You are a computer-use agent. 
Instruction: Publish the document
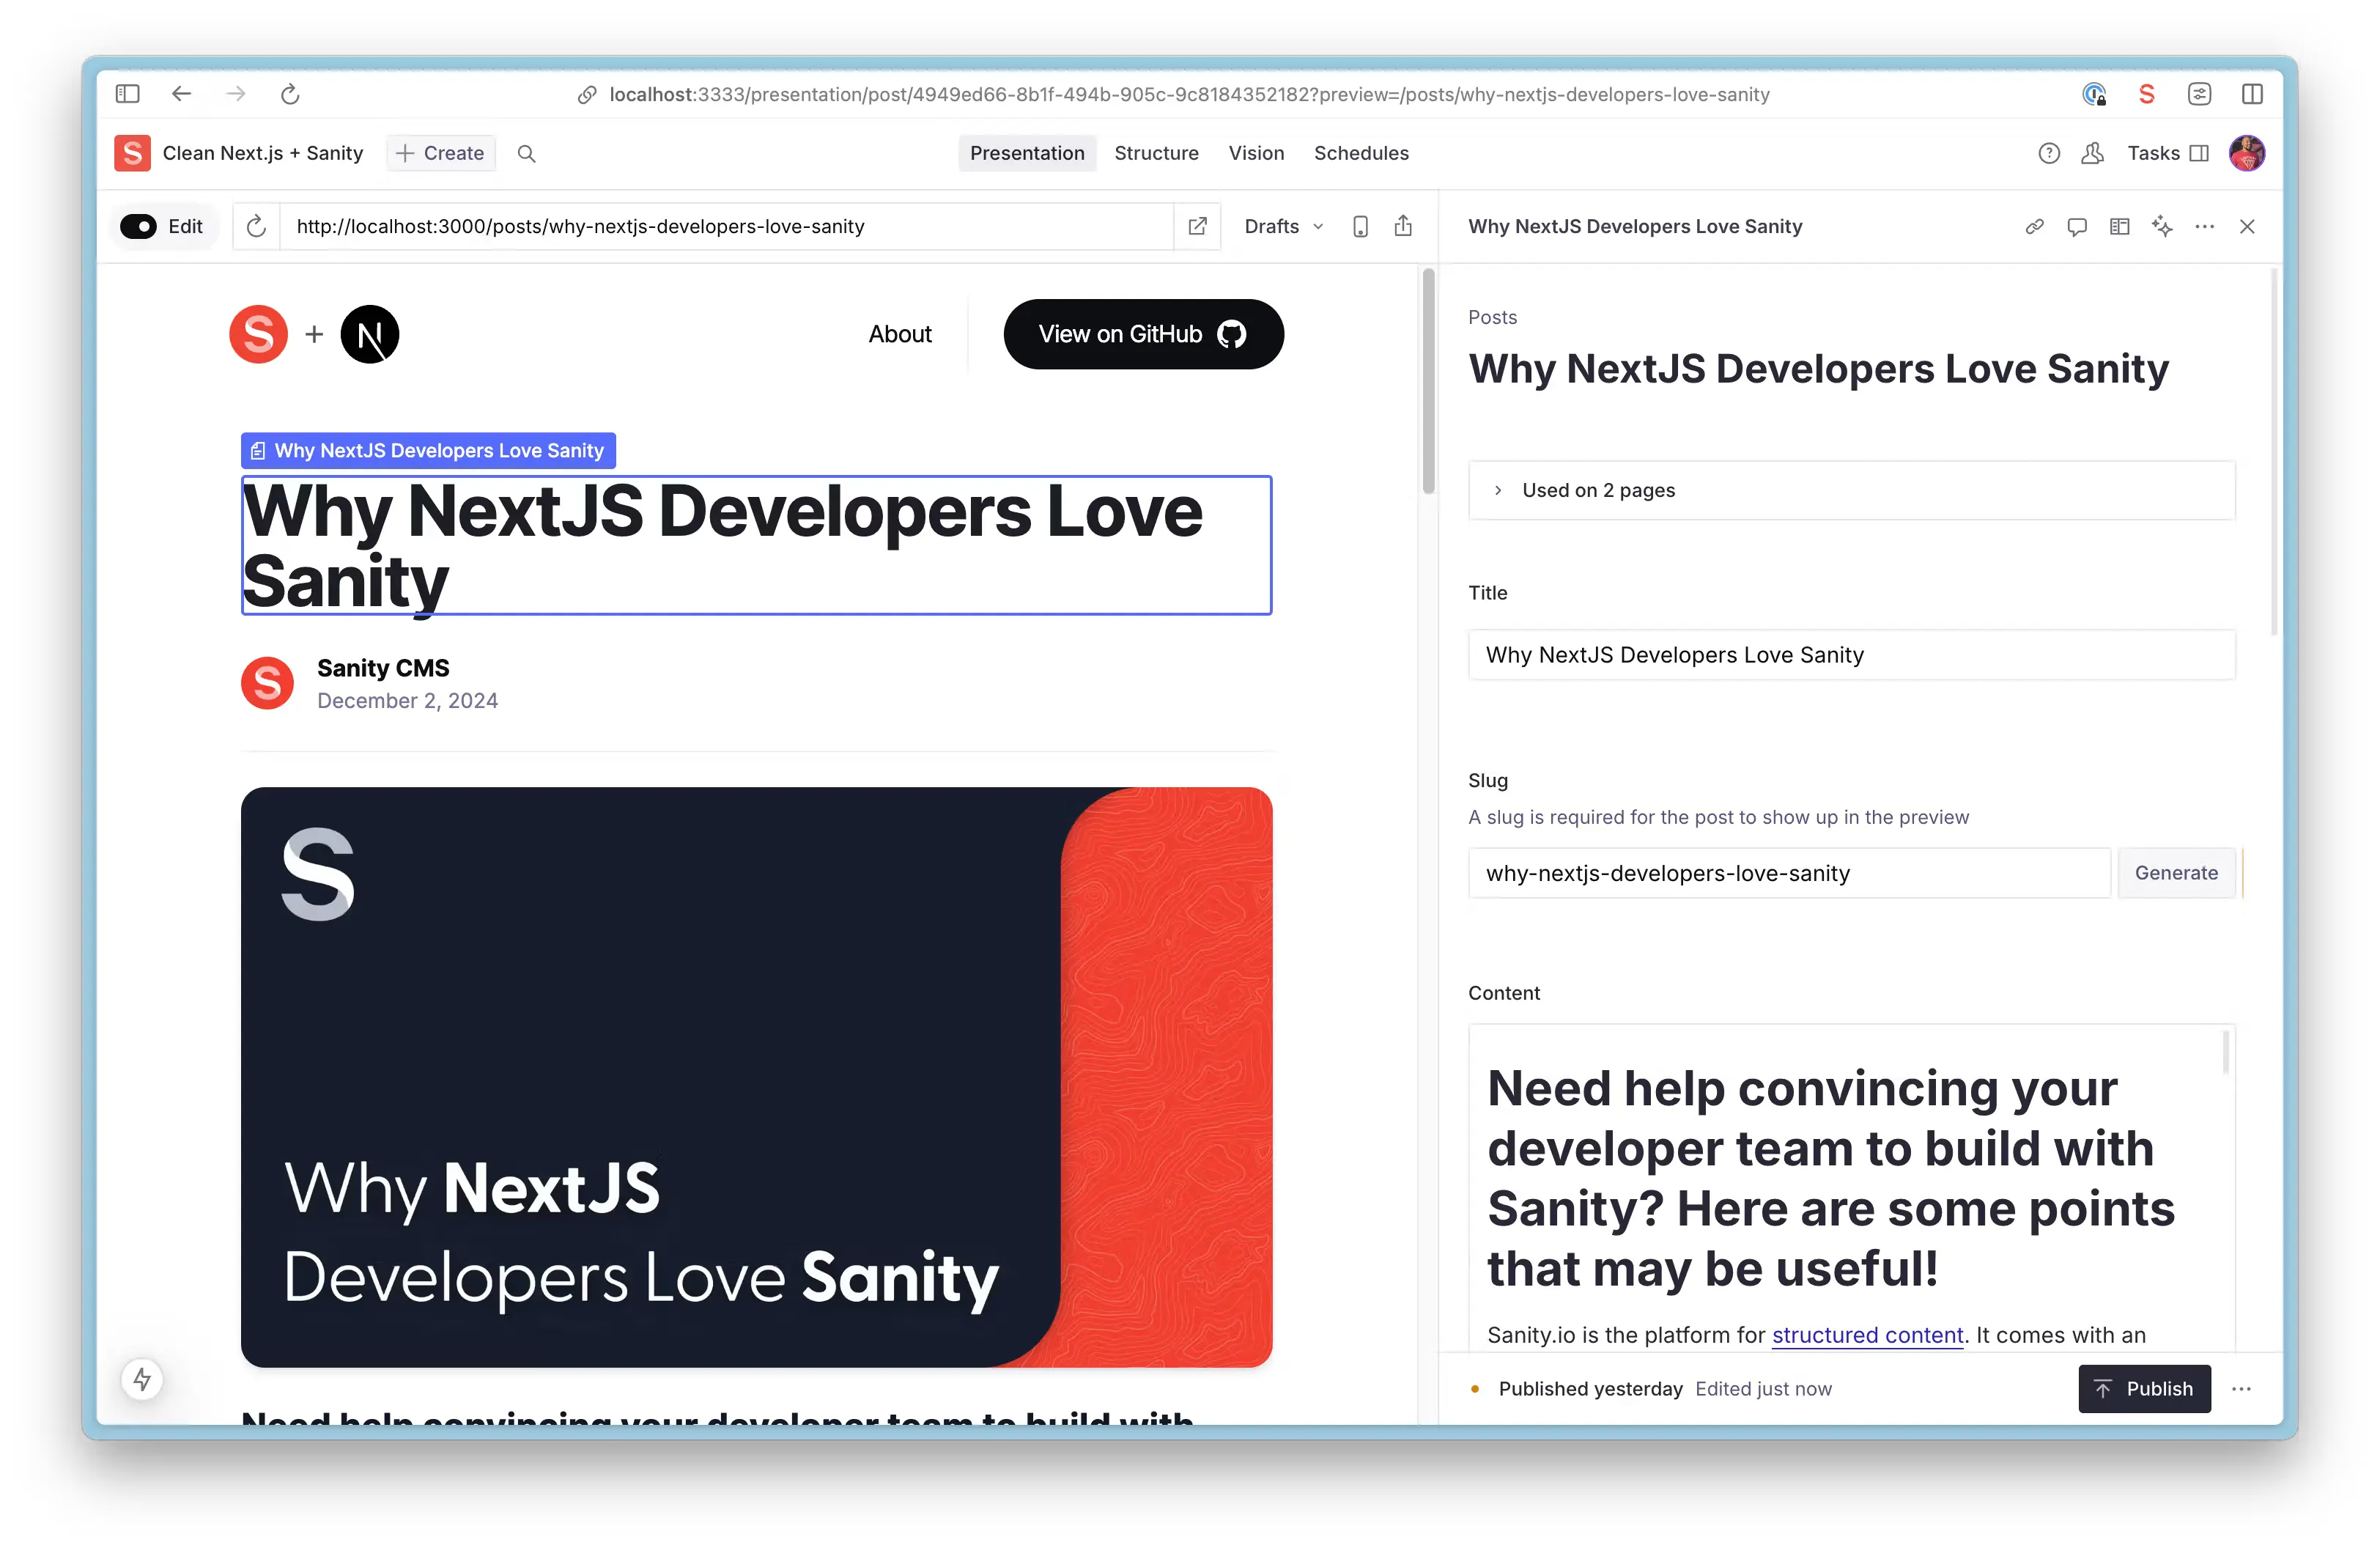pos(2144,1389)
